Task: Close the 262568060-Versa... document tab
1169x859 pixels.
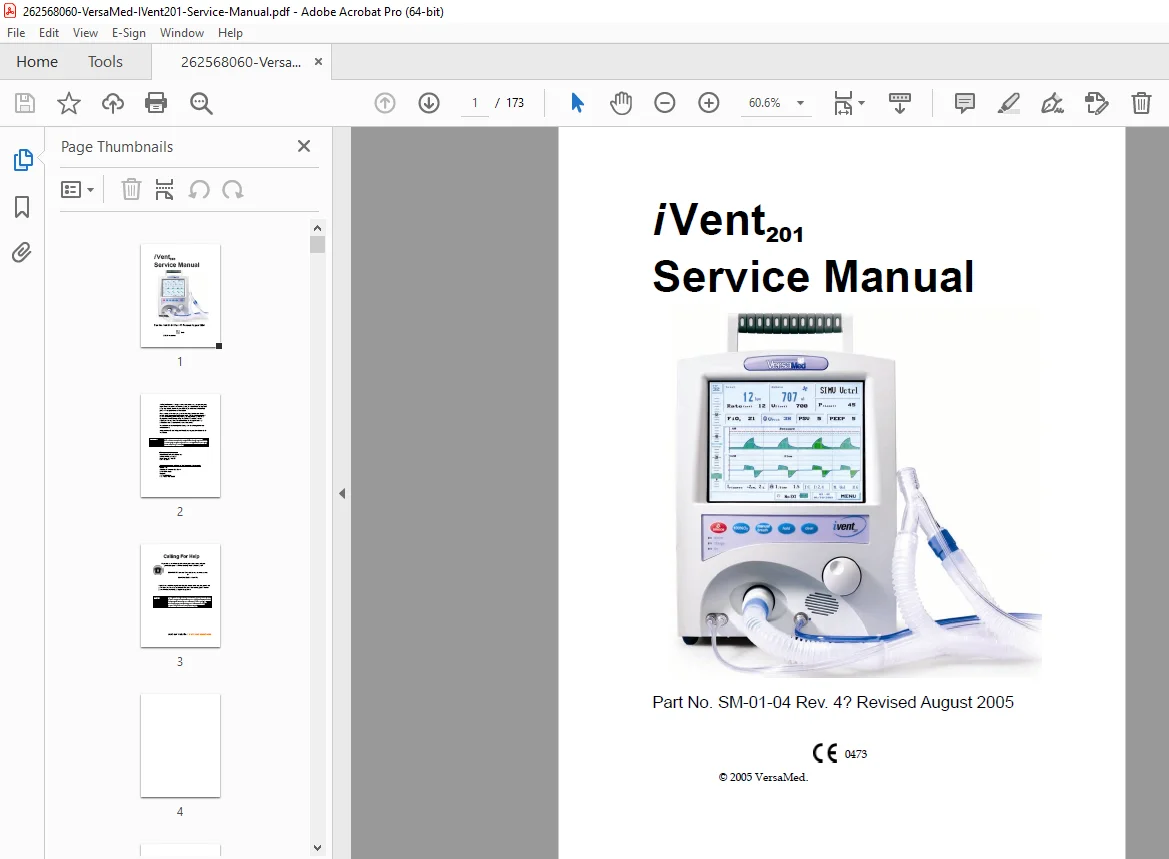Action: point(318,62)
